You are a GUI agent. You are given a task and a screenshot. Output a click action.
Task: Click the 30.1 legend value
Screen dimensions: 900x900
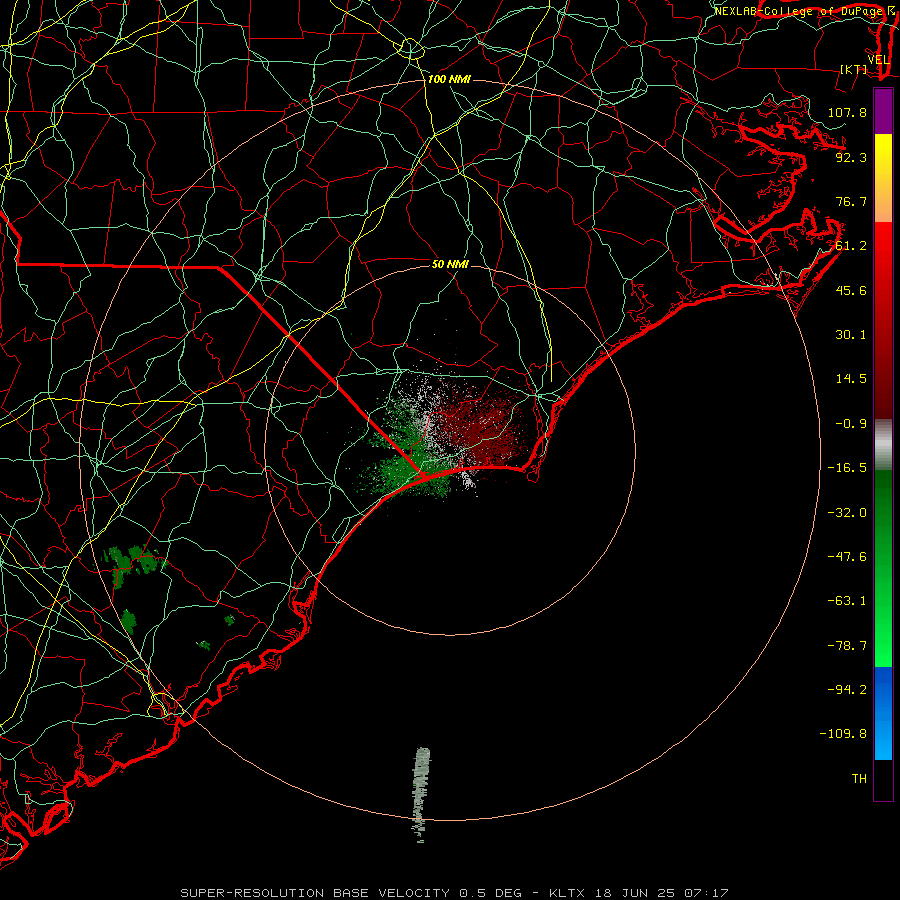(851, 335)
